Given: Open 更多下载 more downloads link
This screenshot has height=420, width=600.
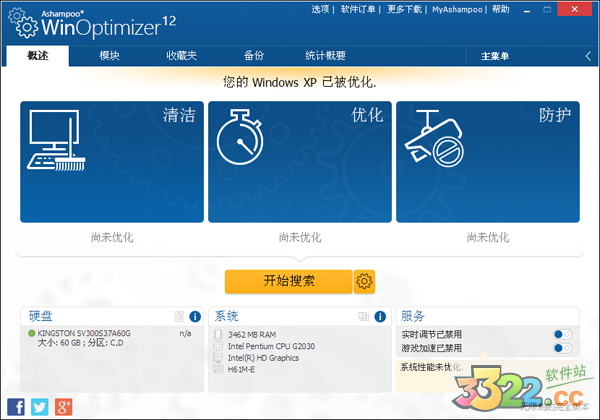Looking at the screenshot, I should 404,9.
